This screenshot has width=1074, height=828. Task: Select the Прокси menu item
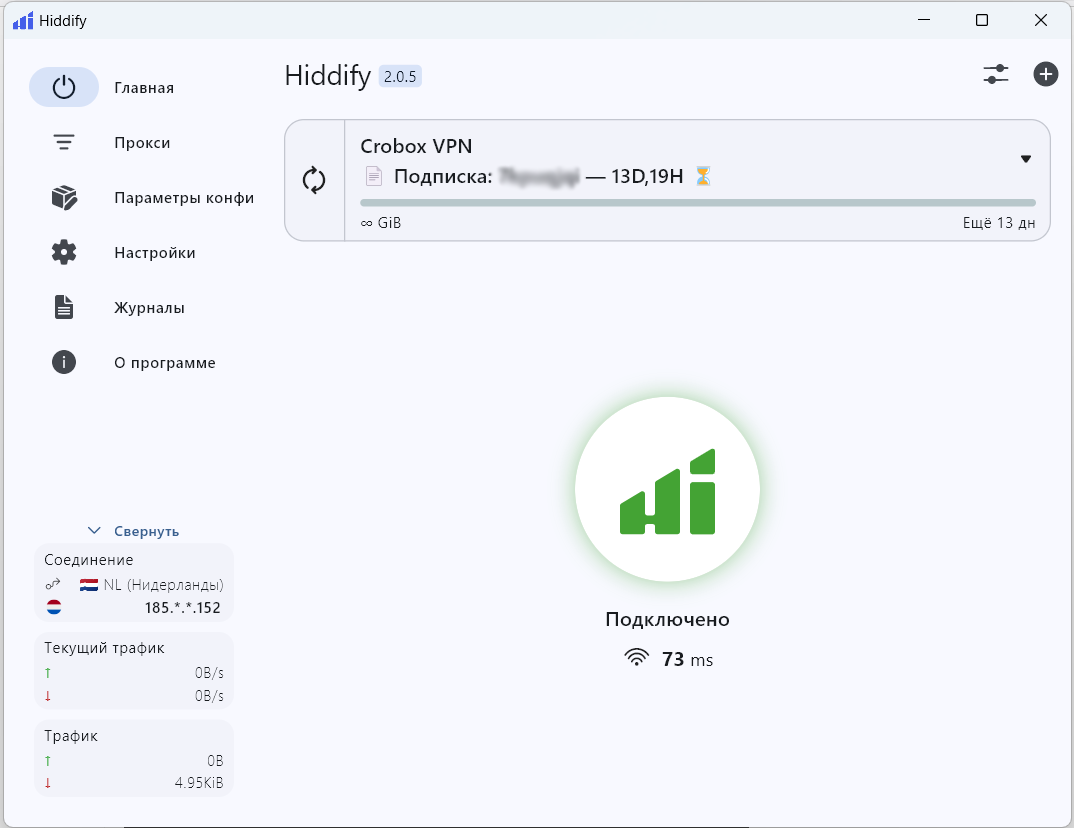tap(142, 143)
